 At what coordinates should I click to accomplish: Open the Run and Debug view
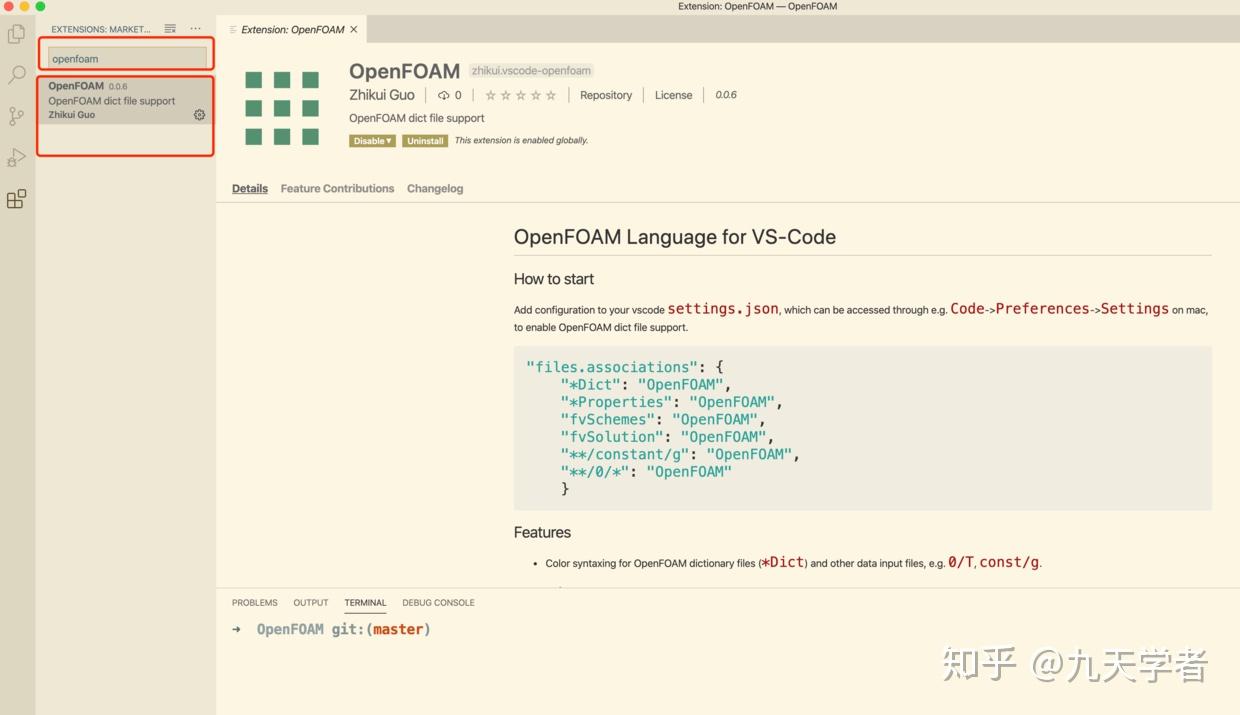pos(15,156)
